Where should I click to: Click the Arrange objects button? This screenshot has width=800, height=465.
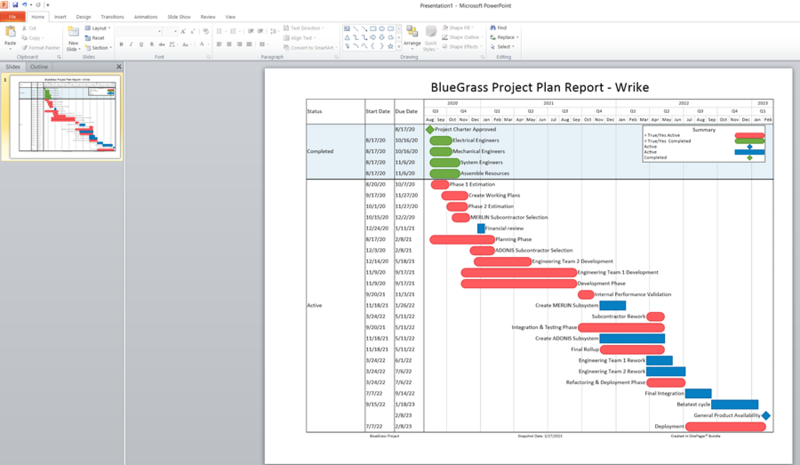pyautogui.click(x=412, y=37)
